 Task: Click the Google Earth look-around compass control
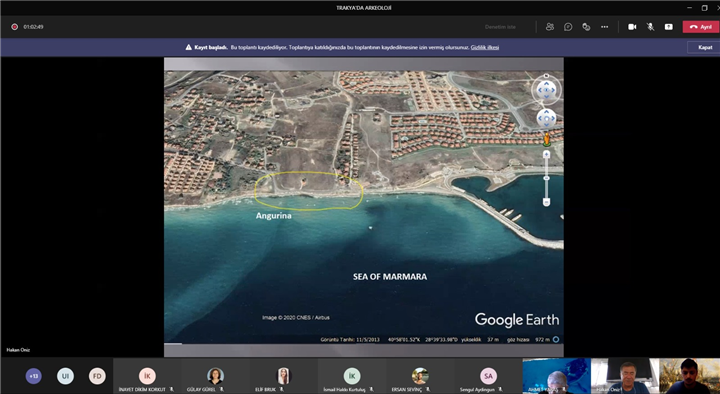tap(546, 90)
